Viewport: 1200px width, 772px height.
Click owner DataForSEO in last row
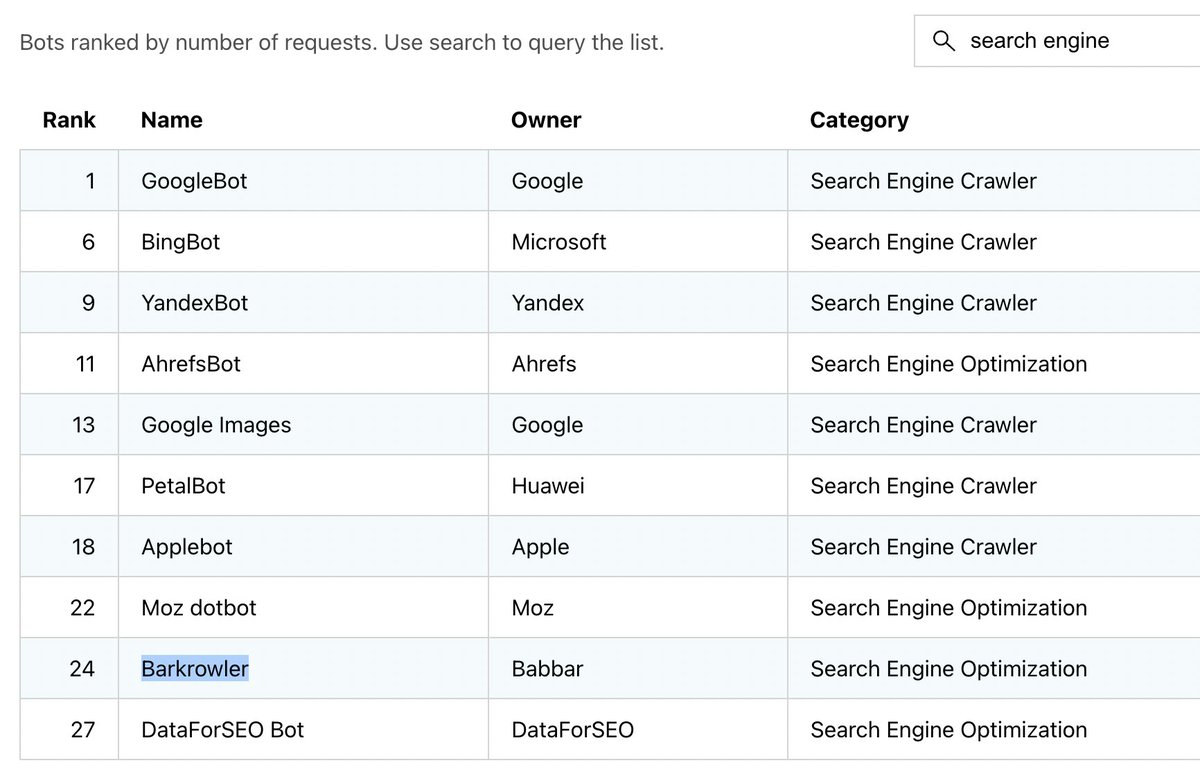573,730
